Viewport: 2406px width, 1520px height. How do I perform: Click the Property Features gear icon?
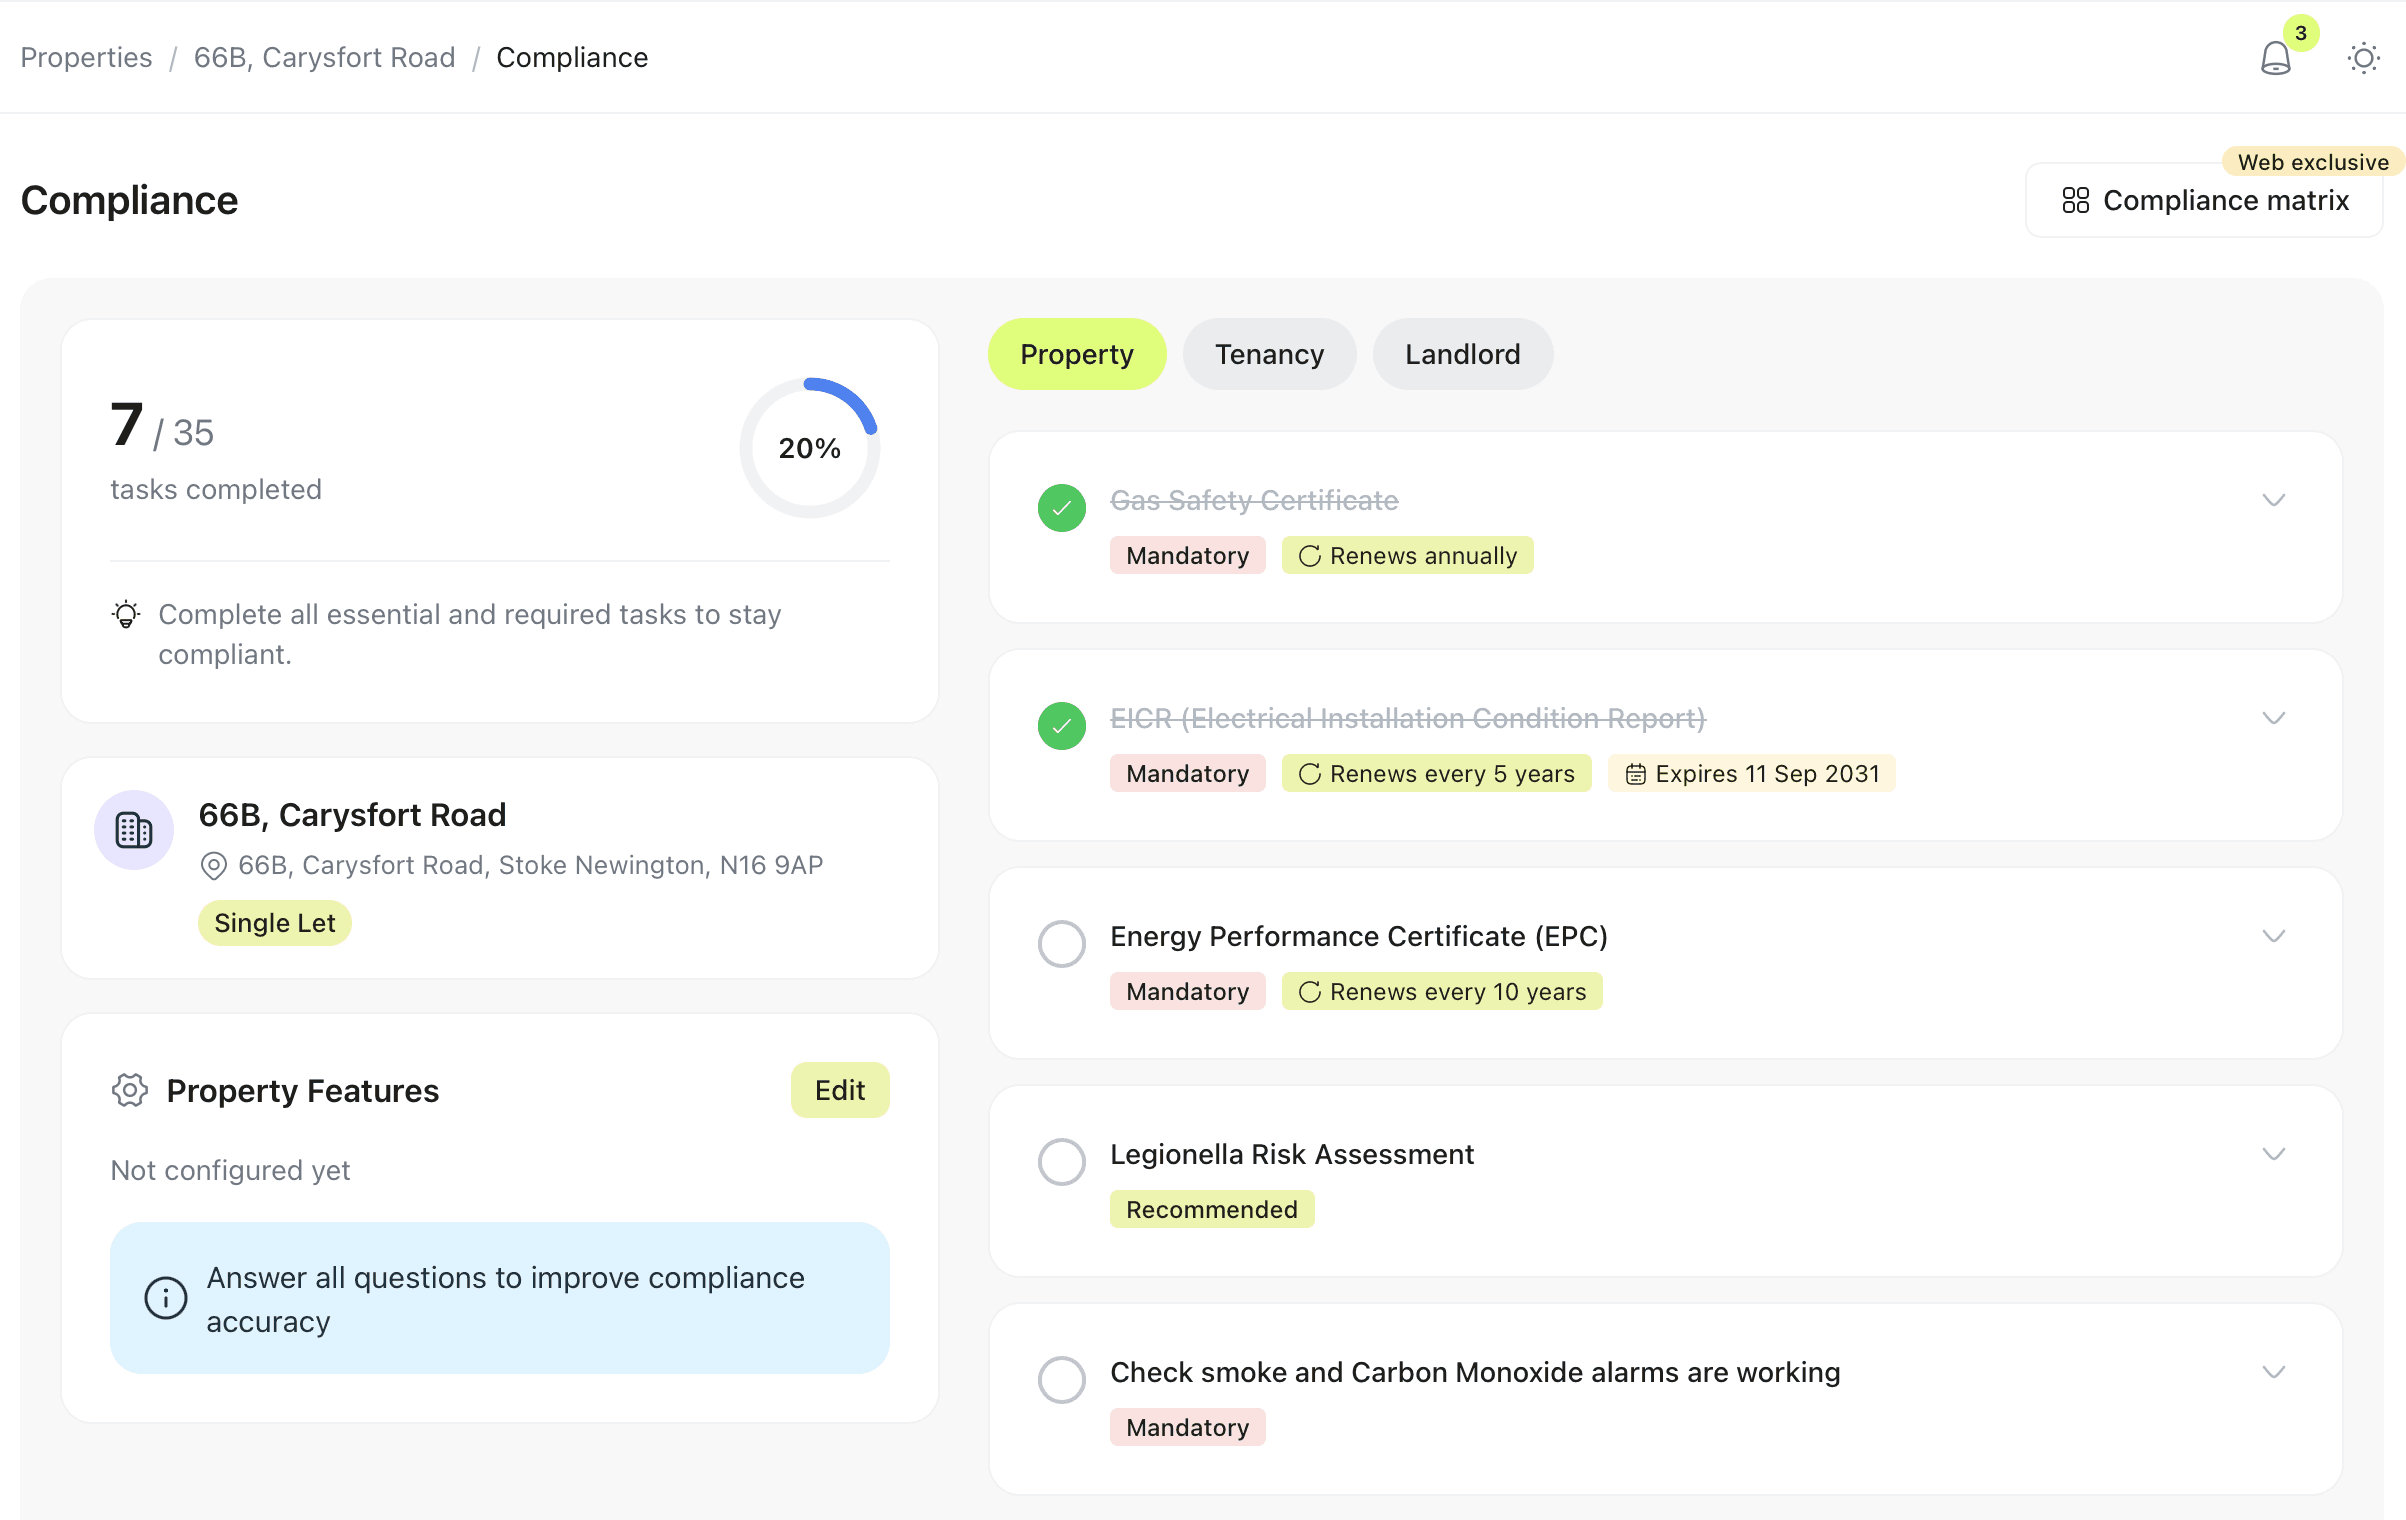(x=130, y=1090)
